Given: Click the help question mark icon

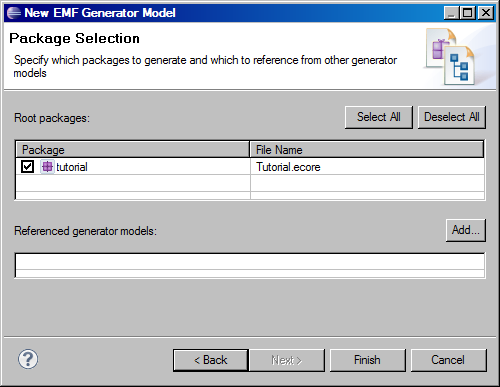Looking at the screenshot, I should 28,359.
